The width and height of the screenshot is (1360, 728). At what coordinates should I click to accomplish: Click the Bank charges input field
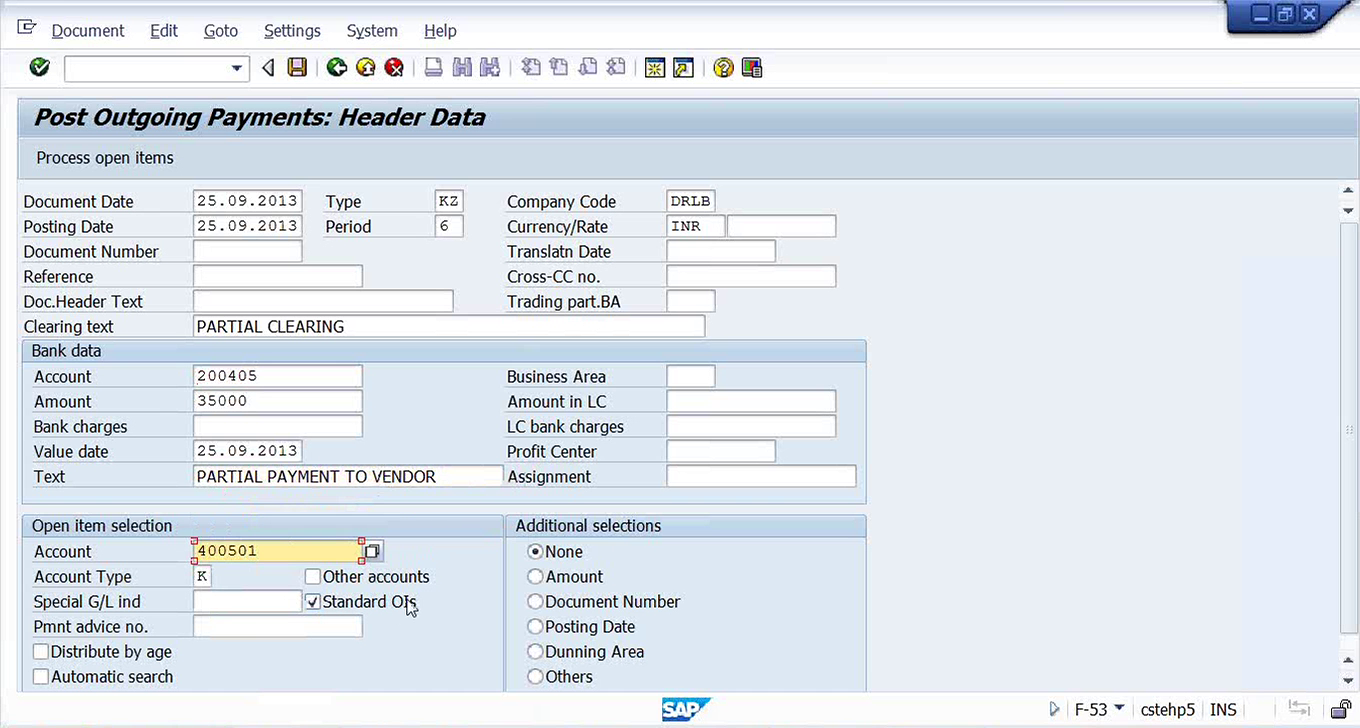[278, 426]
